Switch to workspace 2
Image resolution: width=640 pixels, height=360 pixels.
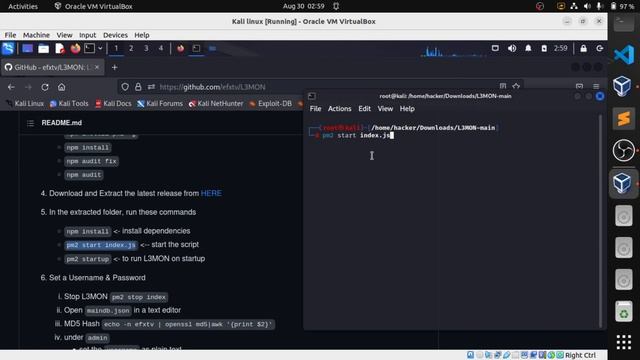(x=131, y=49)
